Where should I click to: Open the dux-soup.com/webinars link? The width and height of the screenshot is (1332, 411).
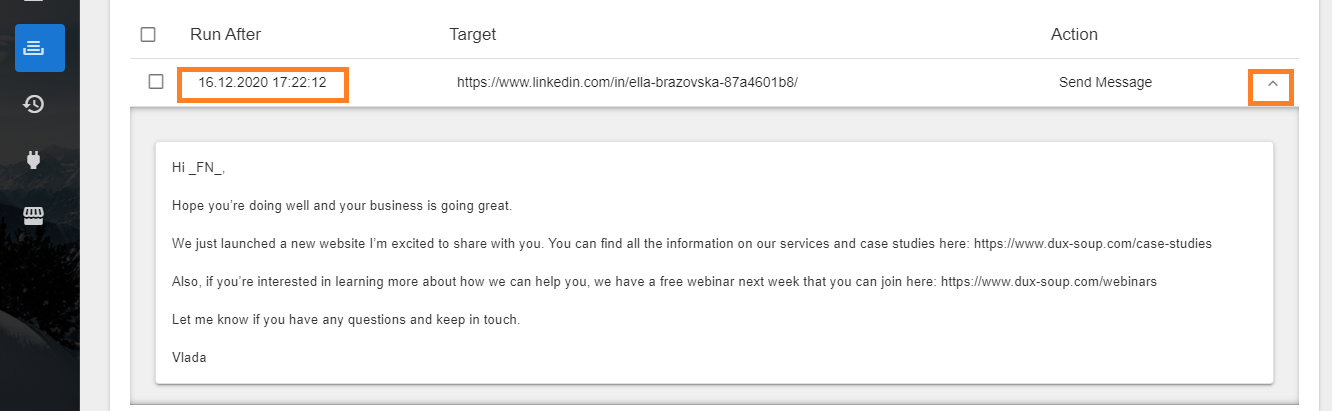coord(1049,282)
